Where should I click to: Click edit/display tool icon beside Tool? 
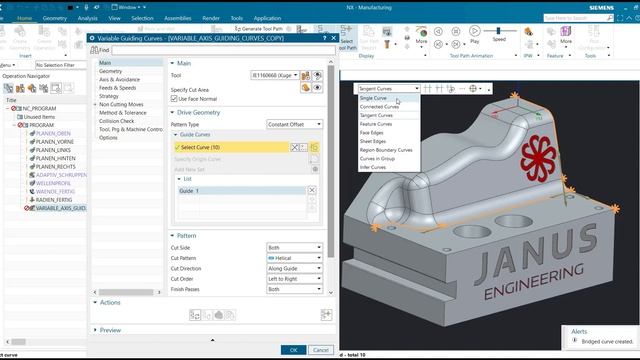[306, 76]
